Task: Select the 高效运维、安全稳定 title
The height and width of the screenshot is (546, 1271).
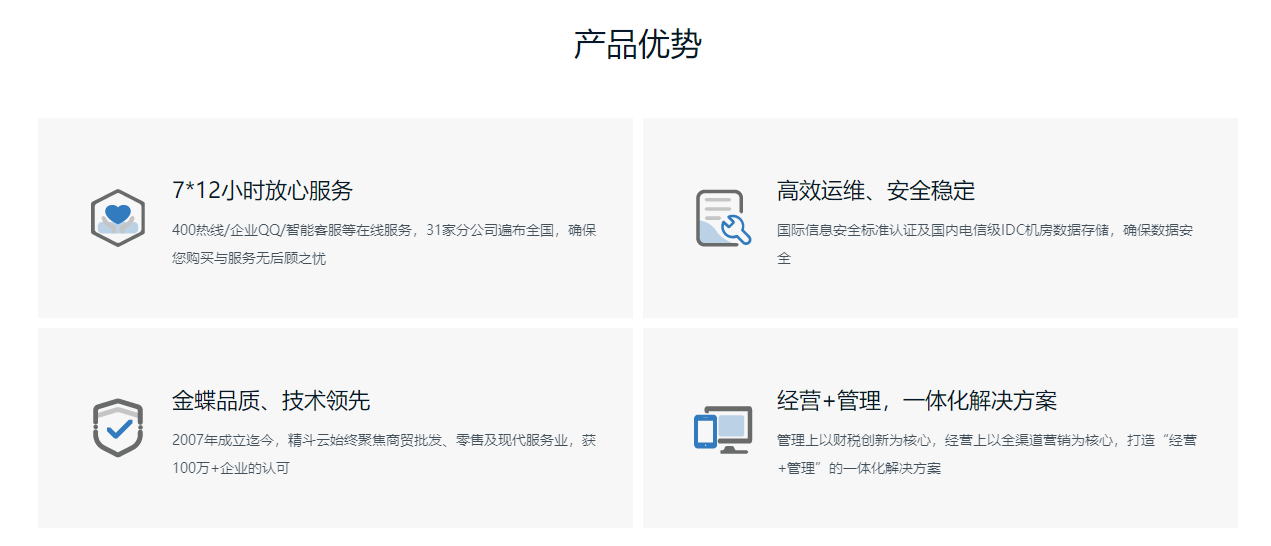Action: pos(876,191)
